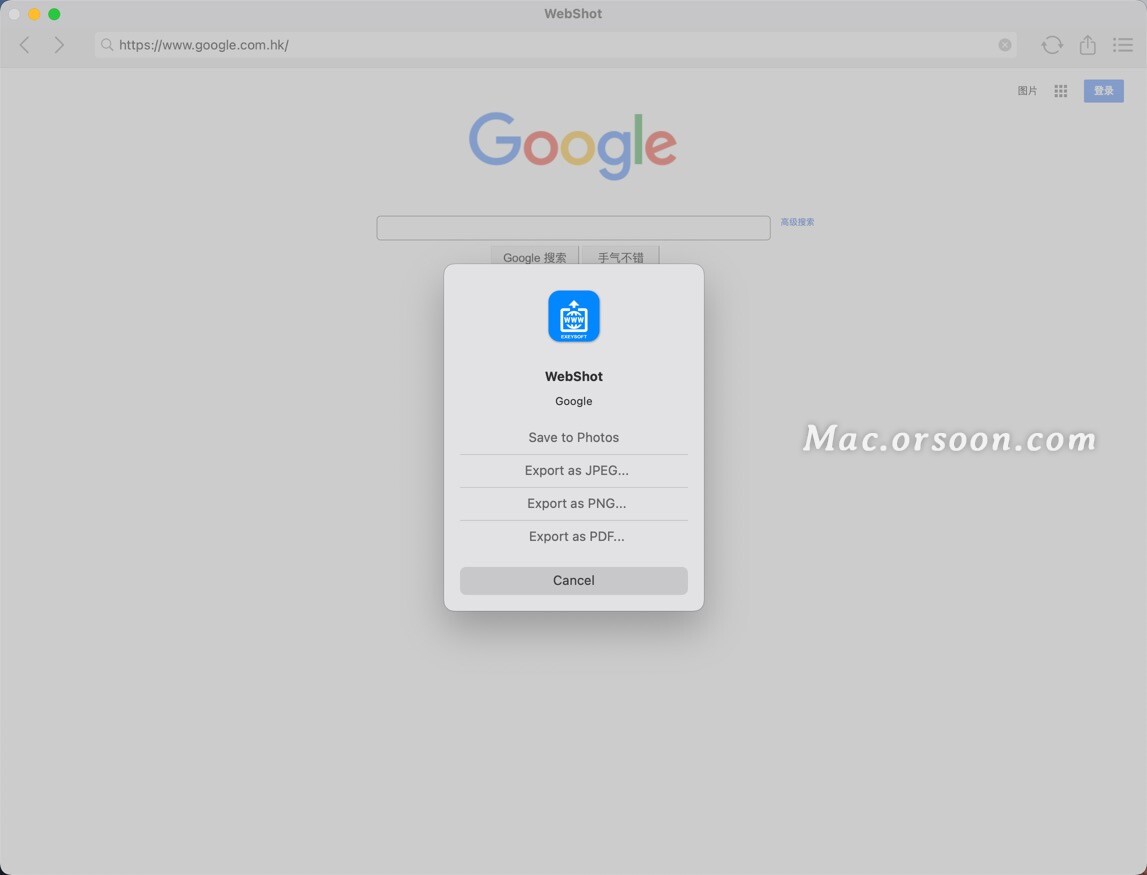Viewport: 1147px width, 875px height.
Task: Open the Google apps grid icon
Action: pyautogui.click(x=1061, y=91)
